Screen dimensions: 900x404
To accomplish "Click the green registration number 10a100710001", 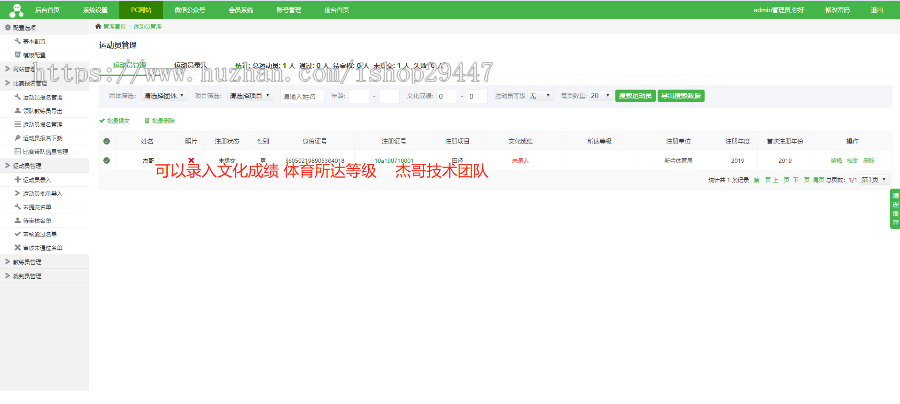I will [394, 161].
